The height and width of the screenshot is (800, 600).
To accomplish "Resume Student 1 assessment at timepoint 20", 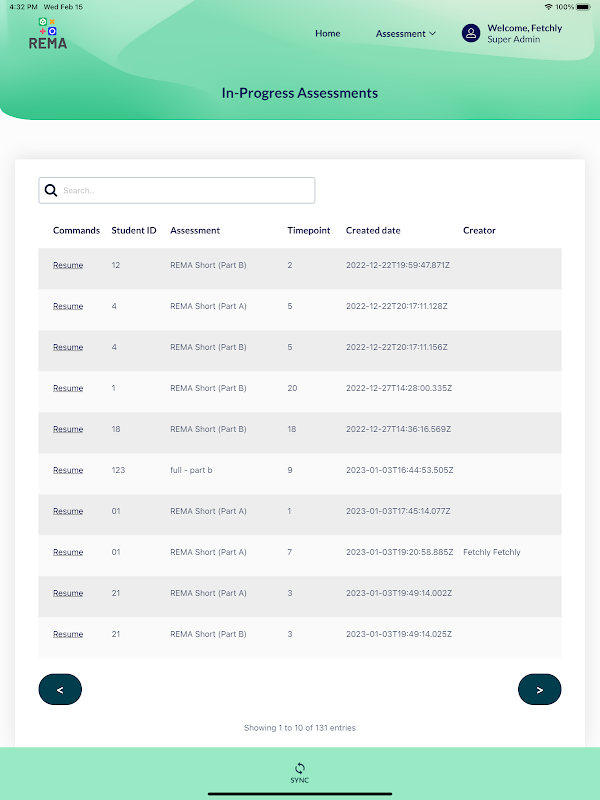I will 68,388.
